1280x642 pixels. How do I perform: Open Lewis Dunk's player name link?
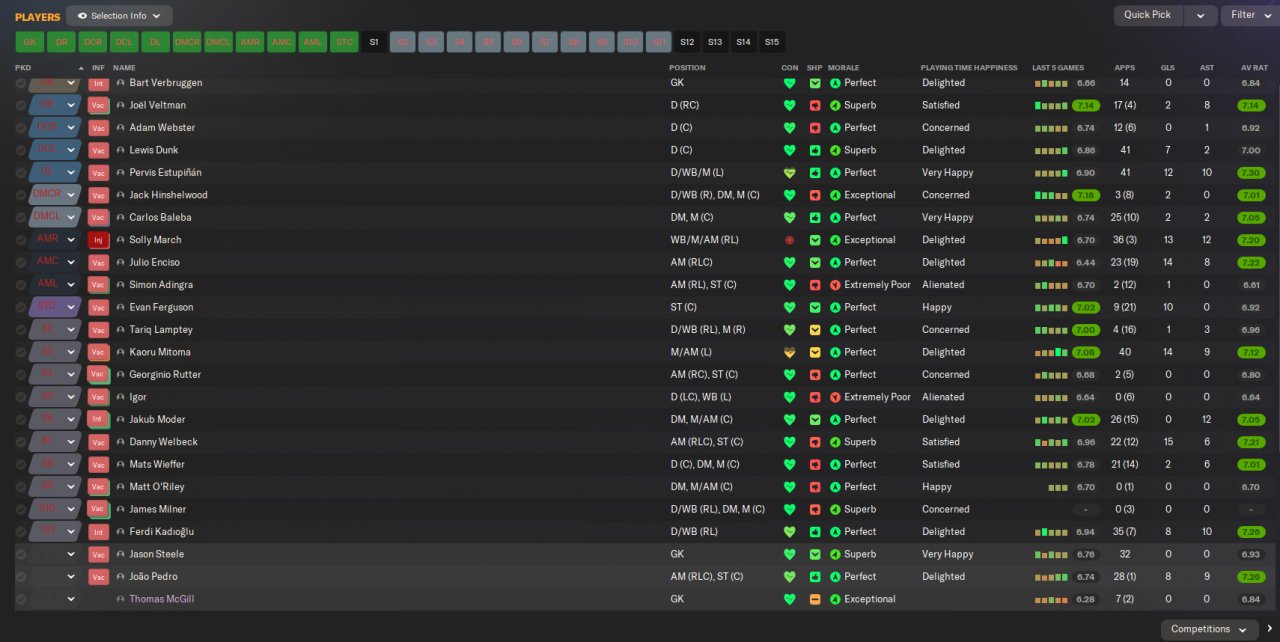tap(154, 150)
